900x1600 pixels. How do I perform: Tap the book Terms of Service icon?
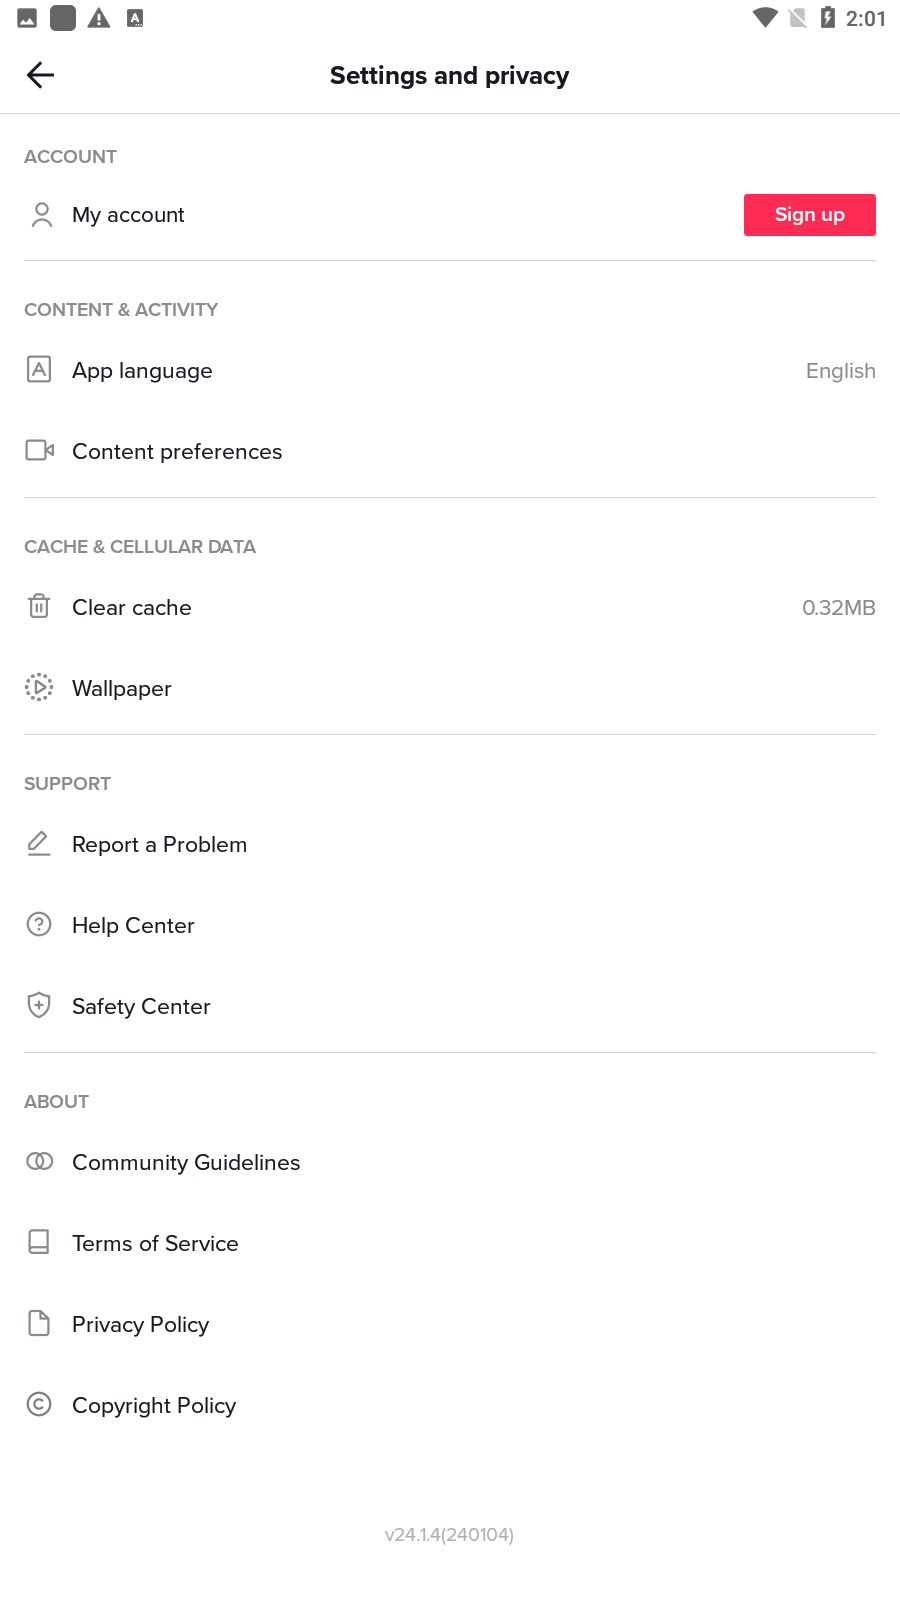pyautogui.click(x=39, y=1242)
